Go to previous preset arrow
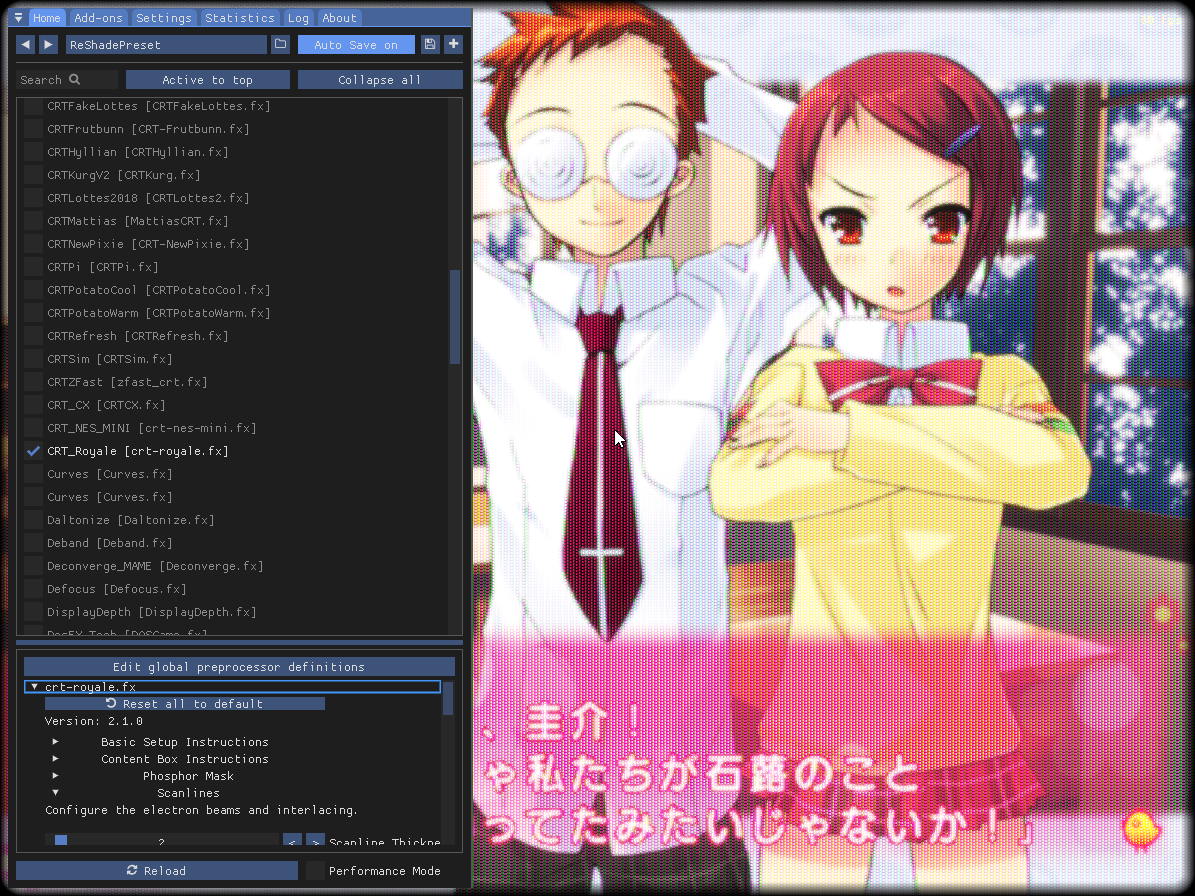The width and height of the screenshot is (1195, 896). point(25,44)
